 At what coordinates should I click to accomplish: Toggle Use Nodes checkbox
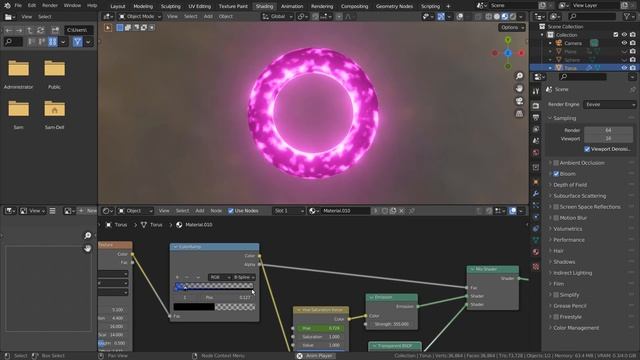click(231, 211)
